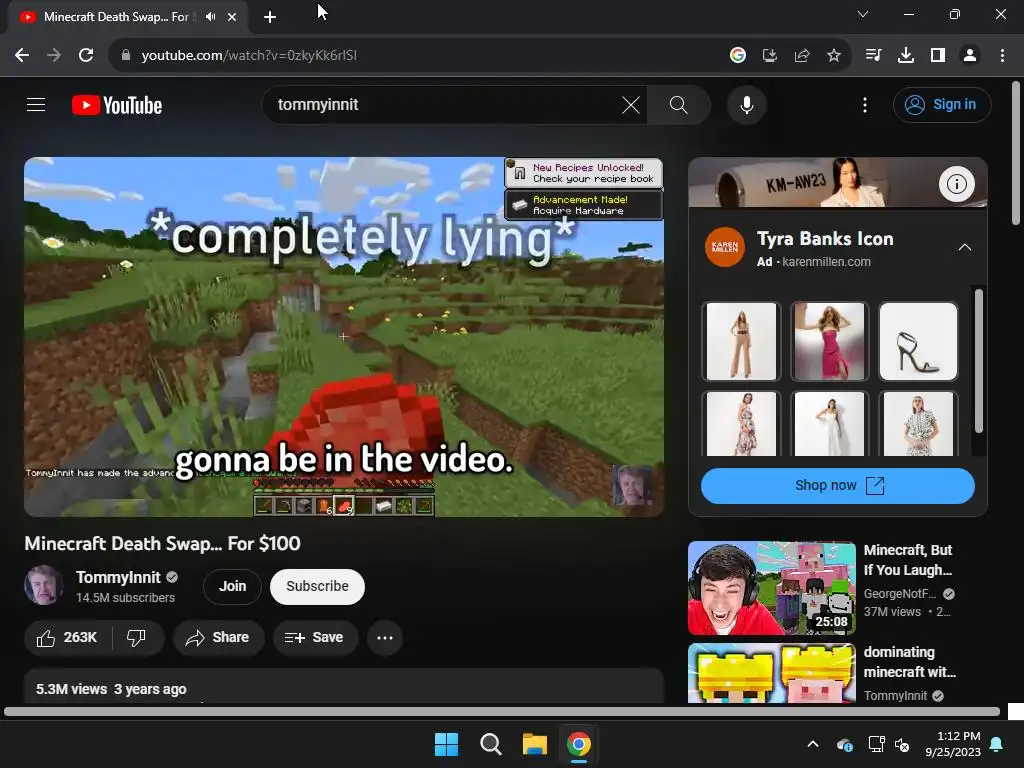Click Shop now in the ad
The image size is (1024, 768).
click(x=837, y=486)
